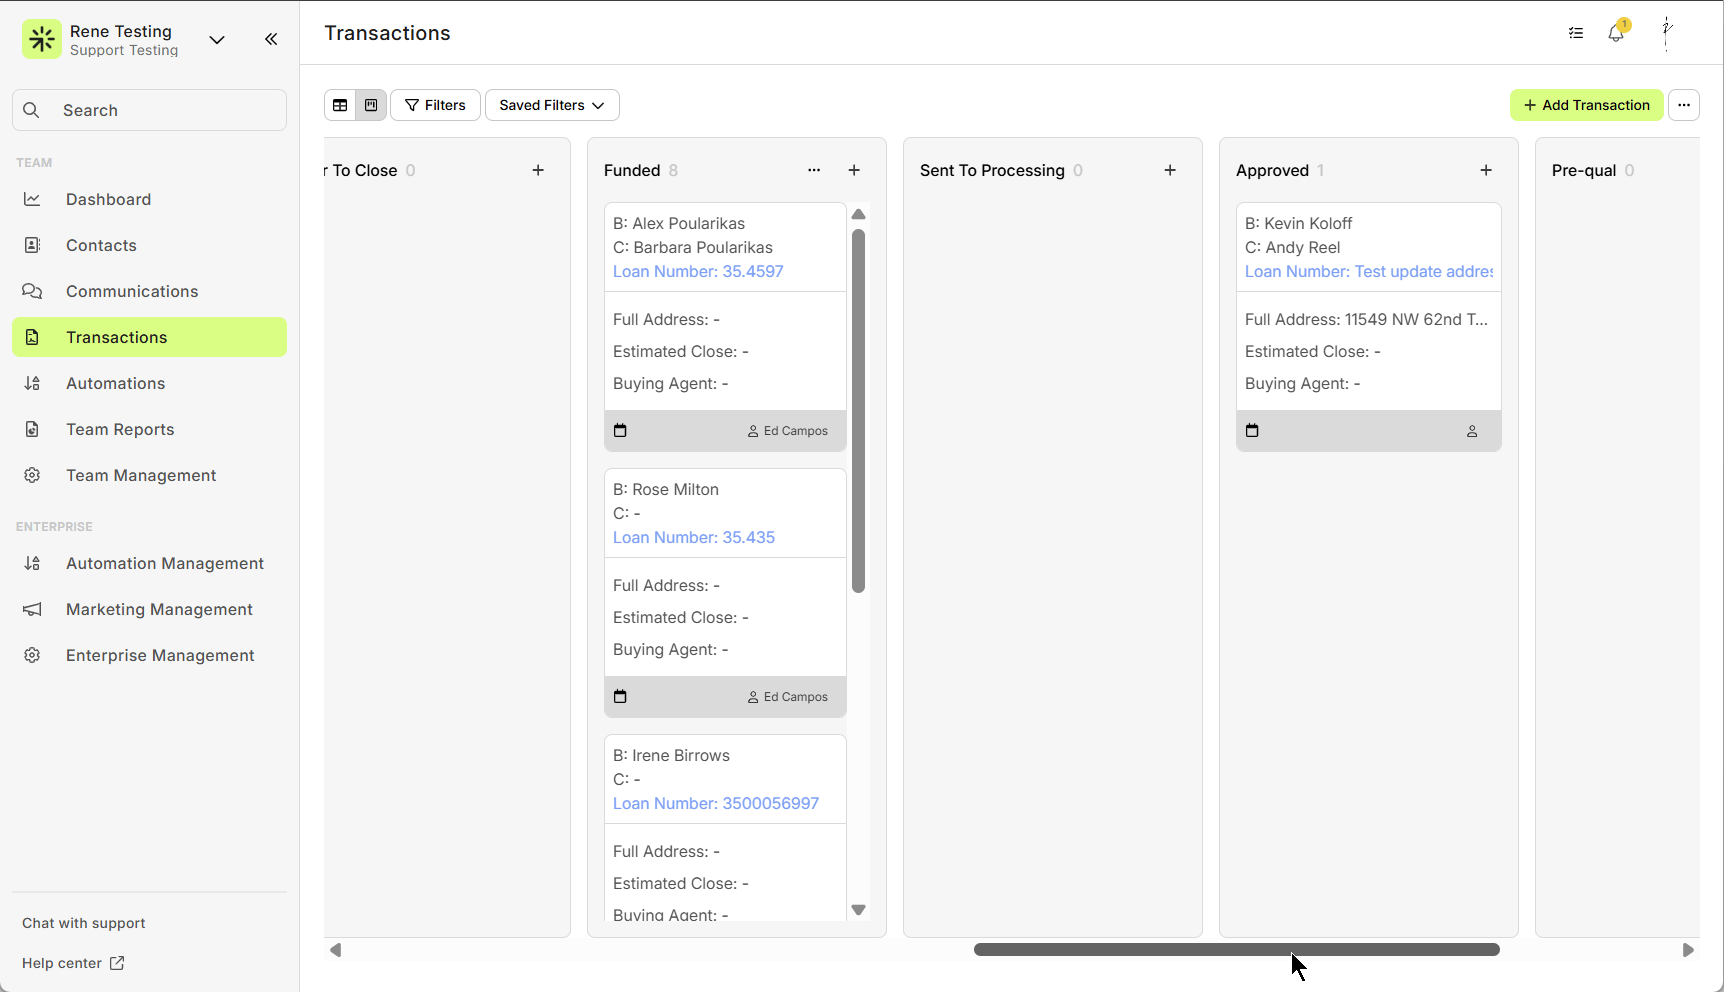Go to Dashboard in sidebar
The height and width of the screenshot is (992, 1724).
coord(108,199)
